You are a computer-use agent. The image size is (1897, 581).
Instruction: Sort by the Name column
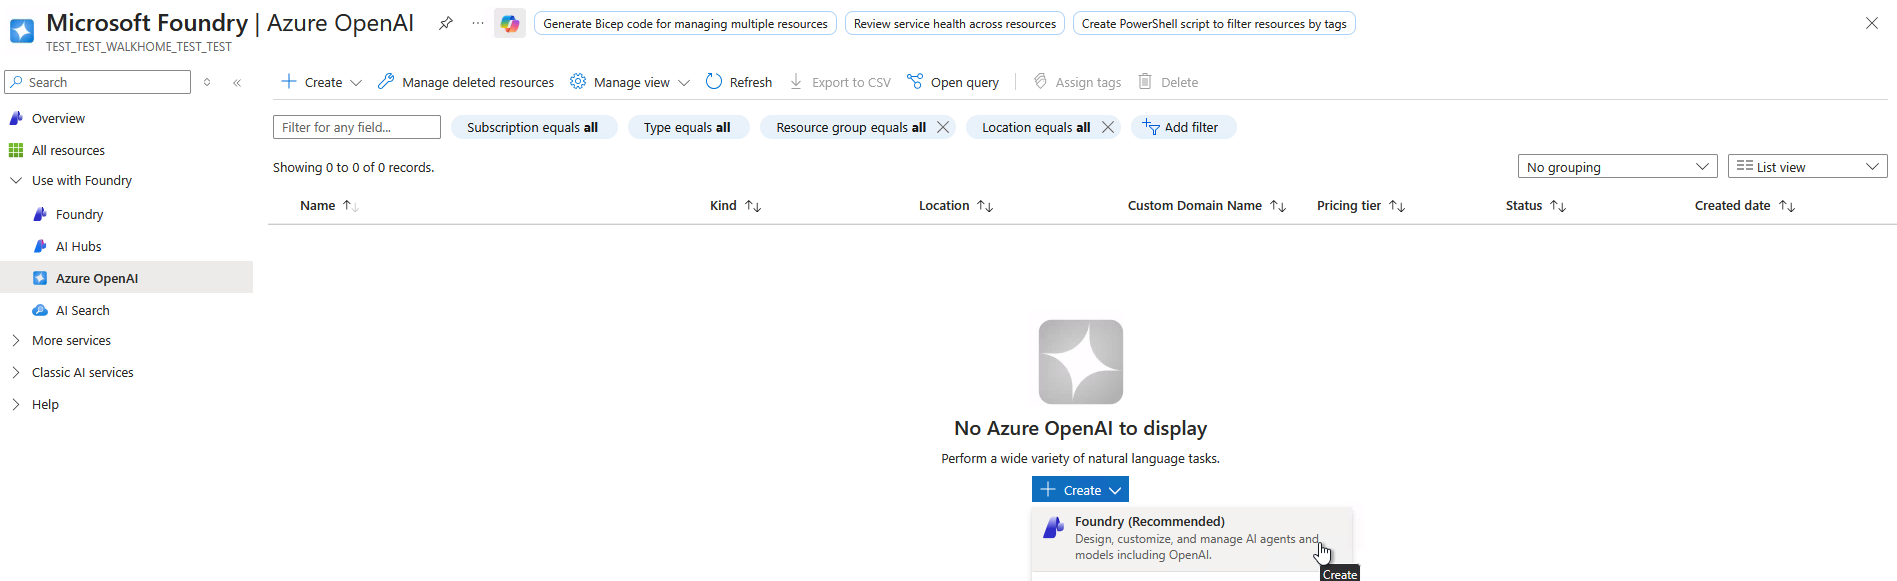pyautogui.click(x=329, y=206)
